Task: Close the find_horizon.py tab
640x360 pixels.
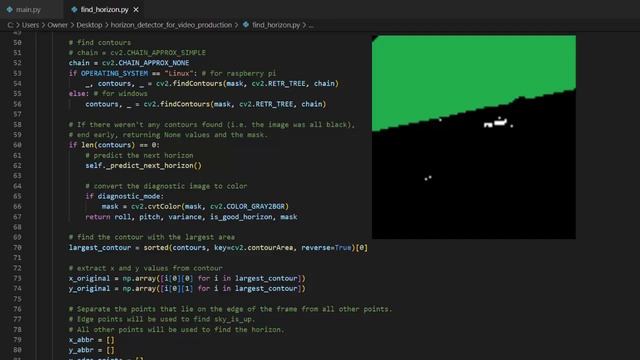Action: click(x=136, y=9)
